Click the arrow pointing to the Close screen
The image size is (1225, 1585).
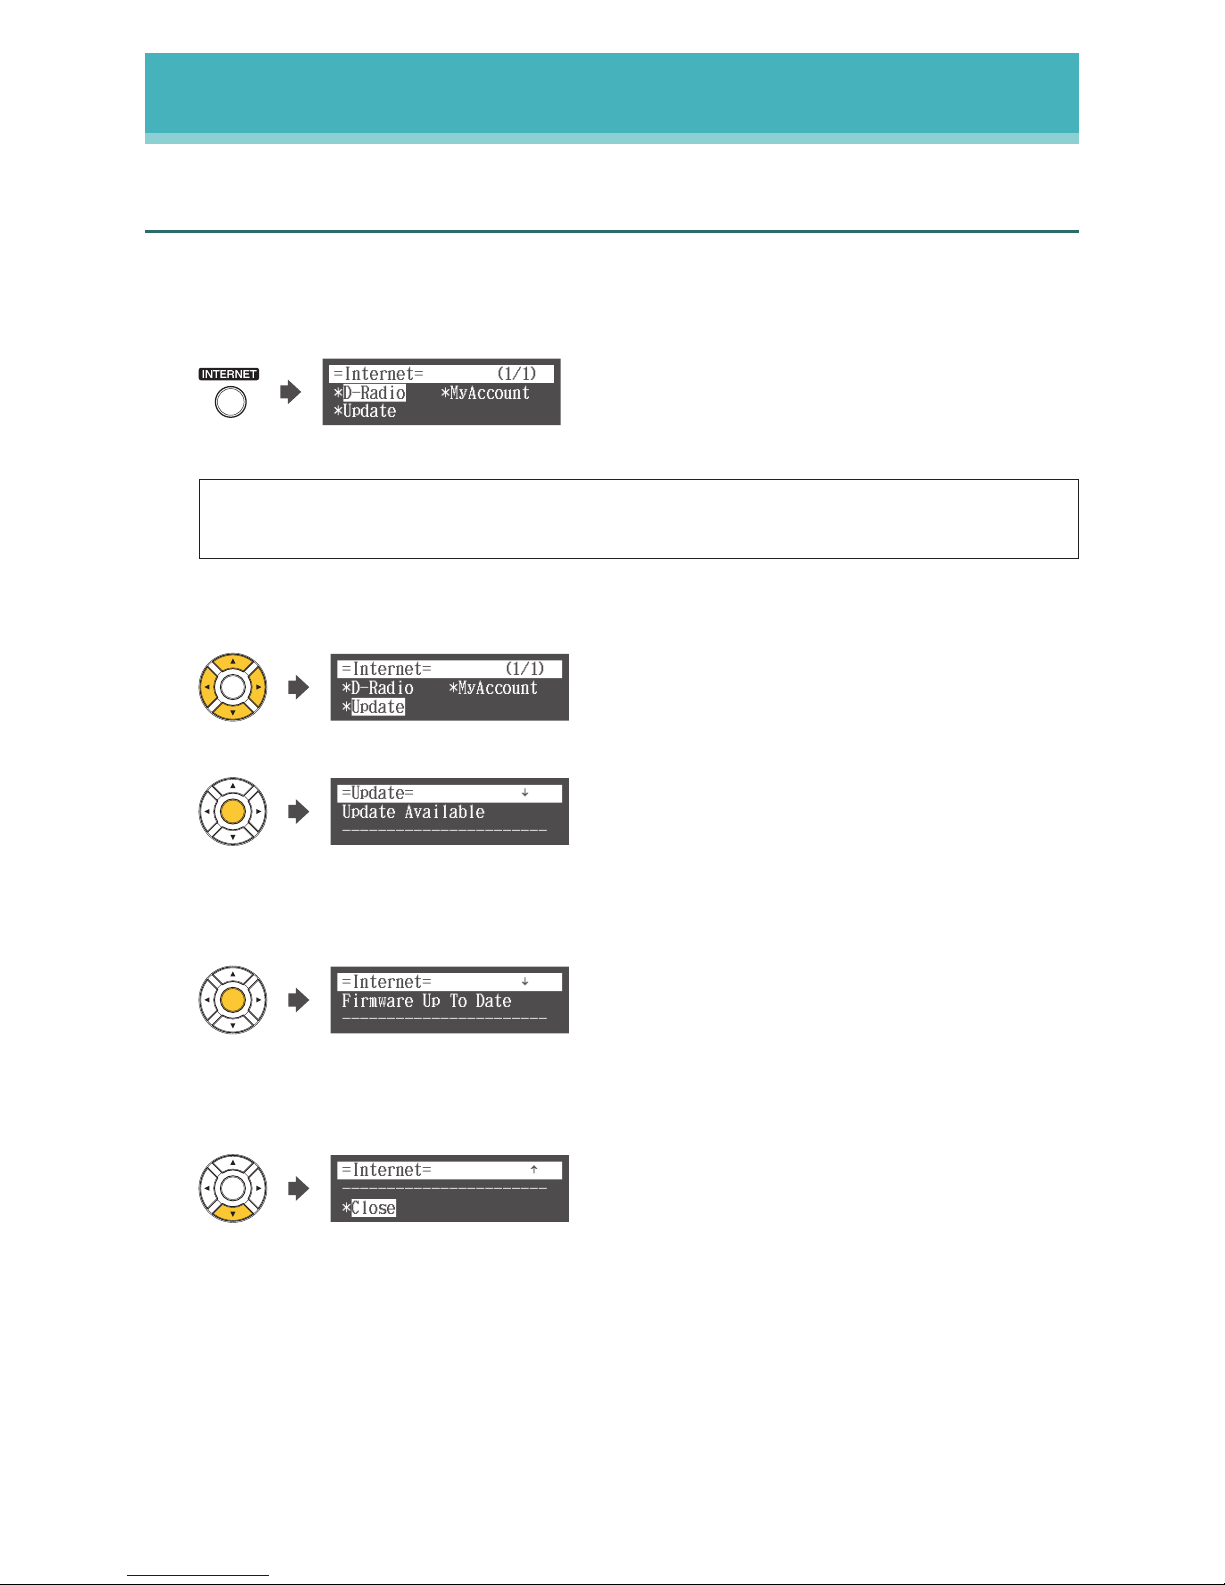tap(298, 1188)
